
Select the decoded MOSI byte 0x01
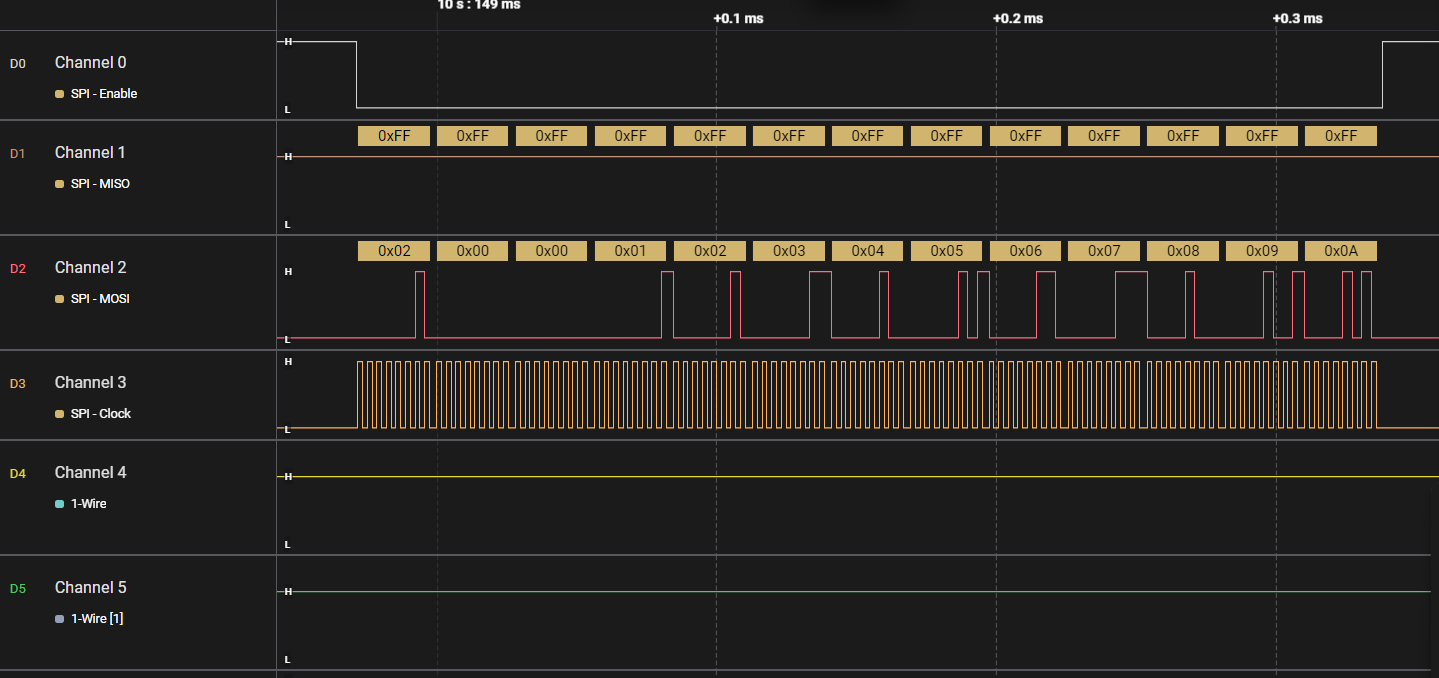(x=630, y=251)
